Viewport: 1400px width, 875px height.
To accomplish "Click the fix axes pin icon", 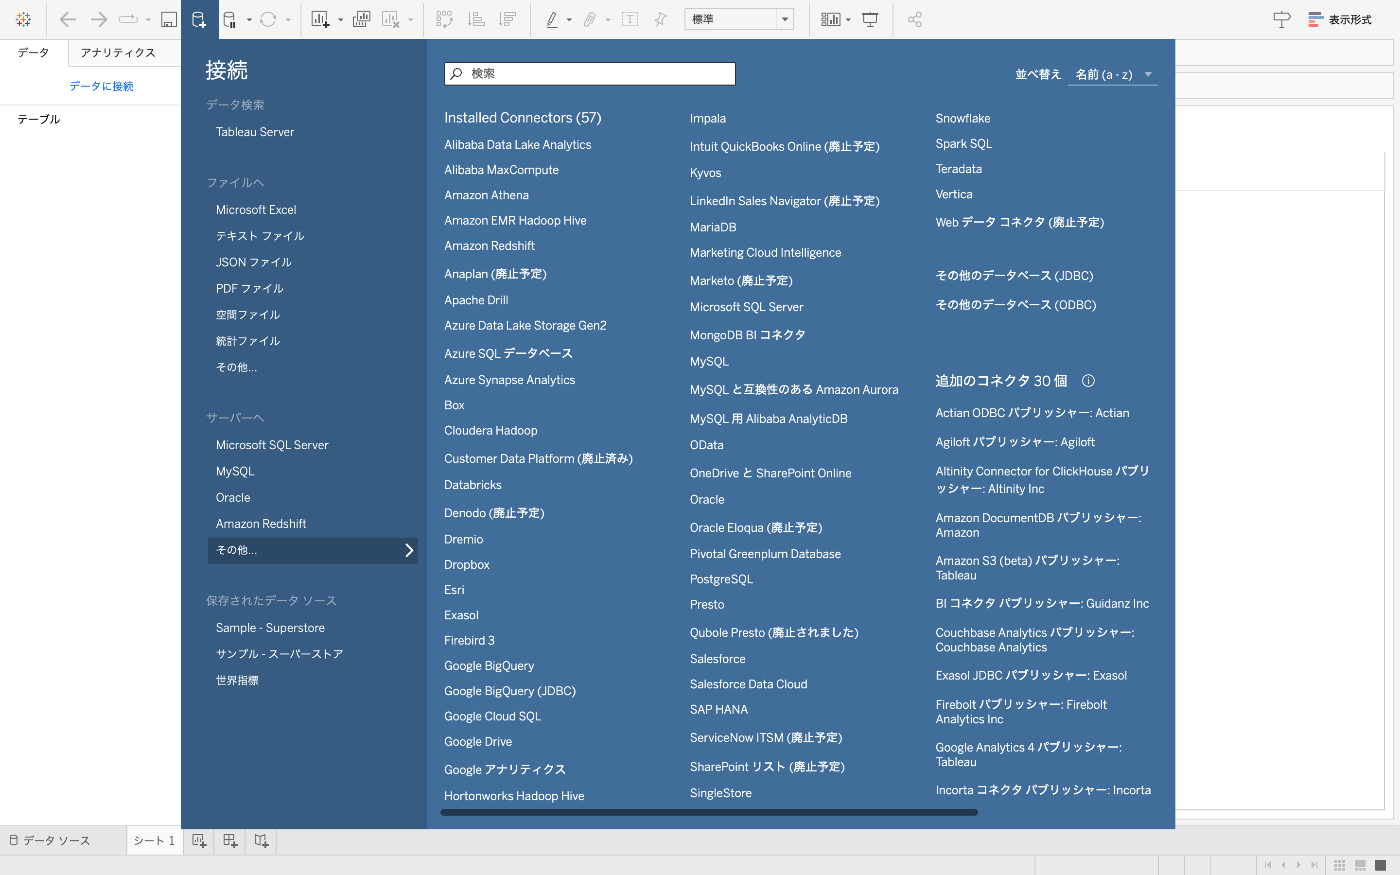I will tap(660, 19).
